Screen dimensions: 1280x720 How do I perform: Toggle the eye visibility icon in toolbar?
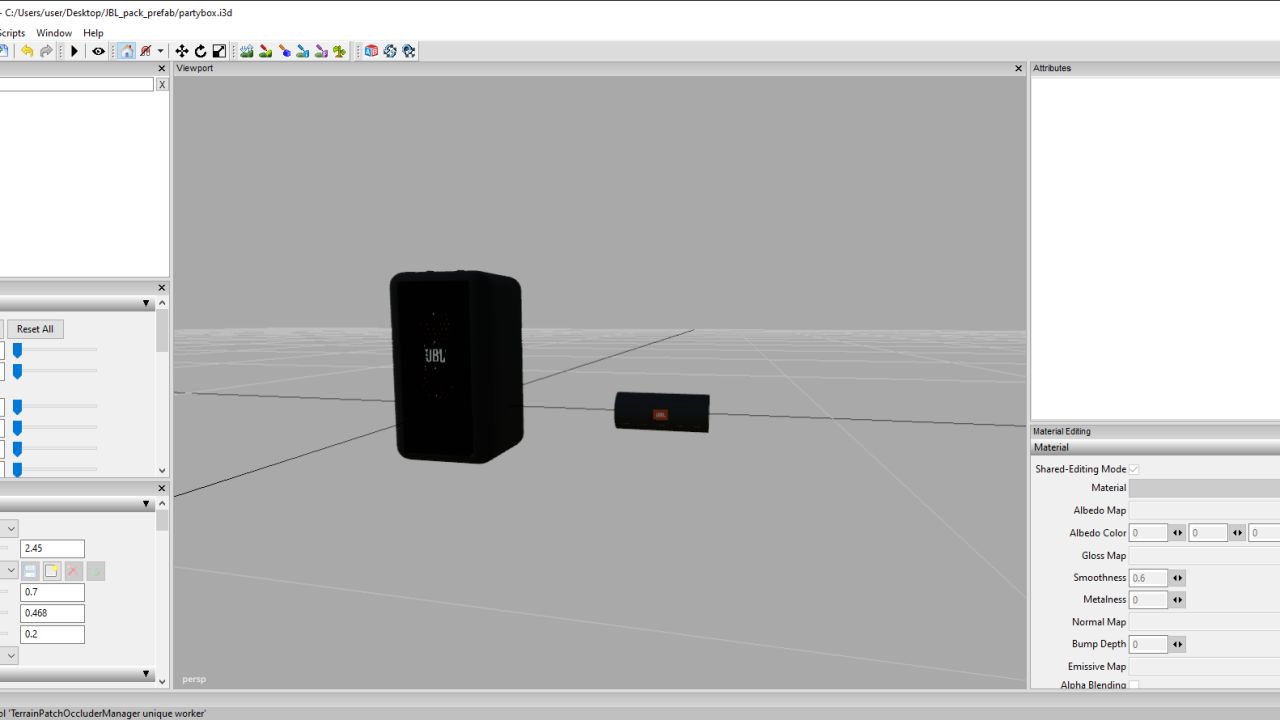click(x=98, y=51)
